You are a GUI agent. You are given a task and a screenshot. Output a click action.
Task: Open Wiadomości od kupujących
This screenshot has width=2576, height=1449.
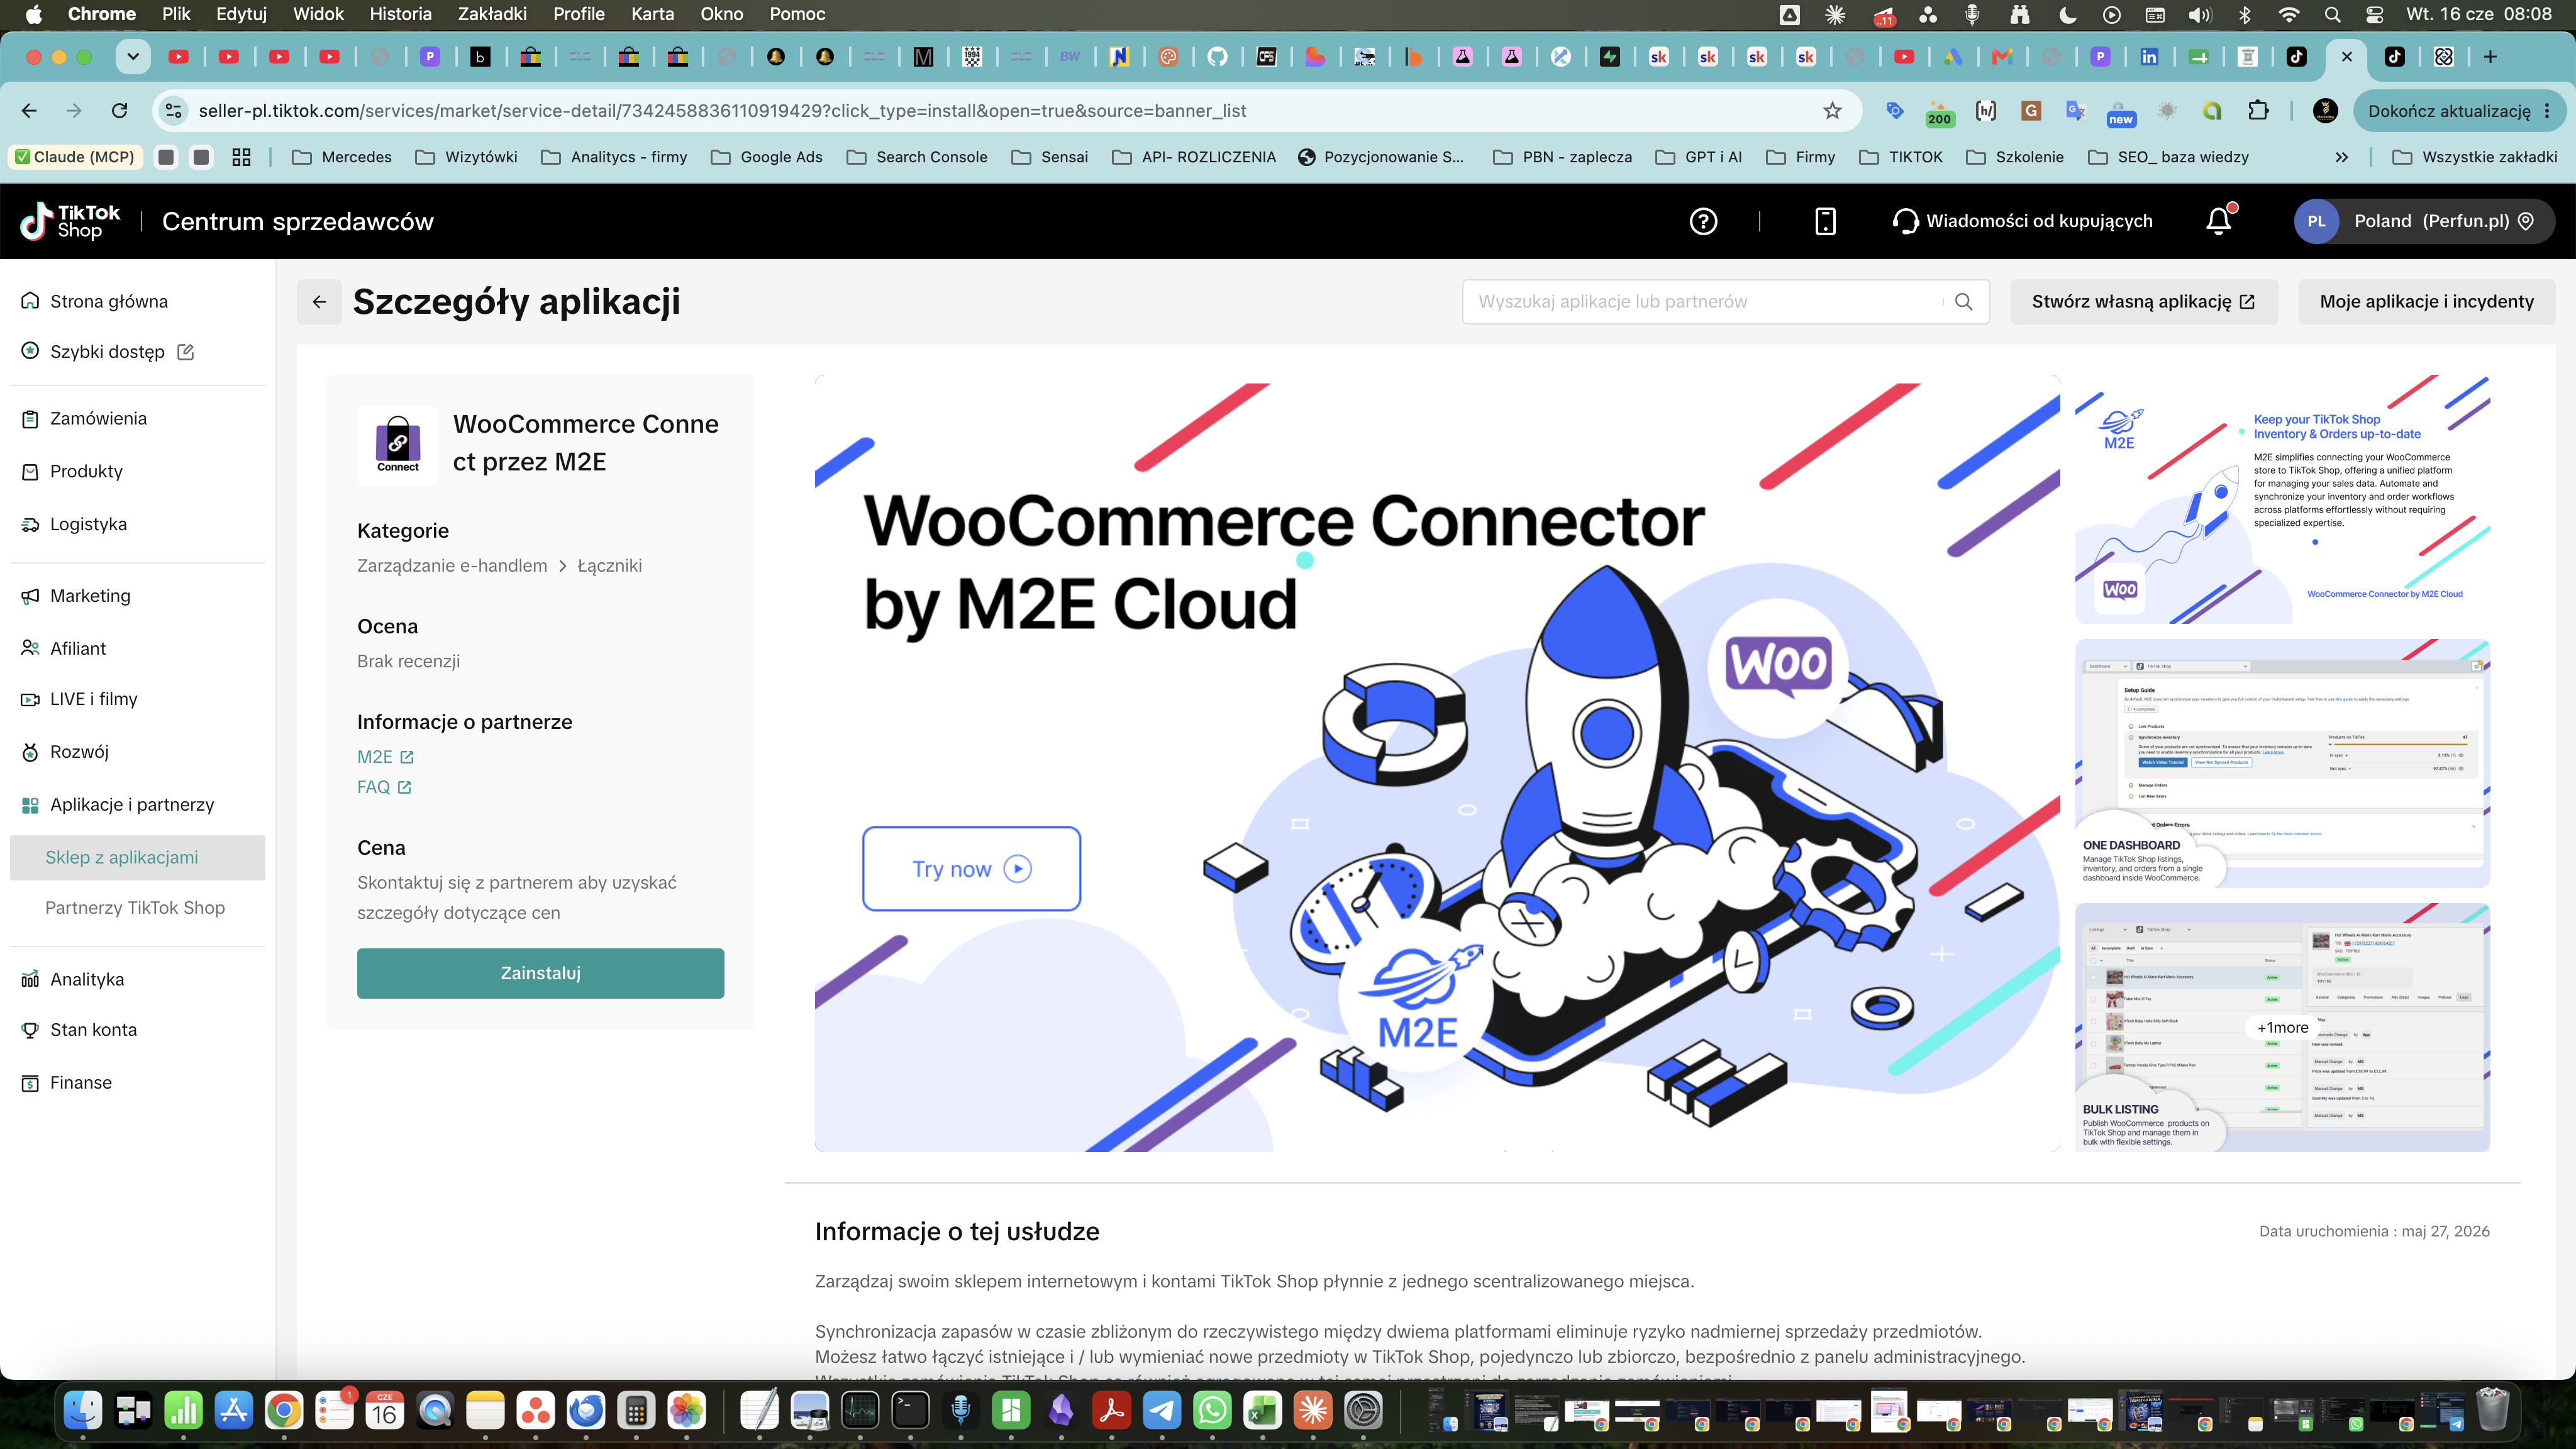click(x=2022, y=221)
